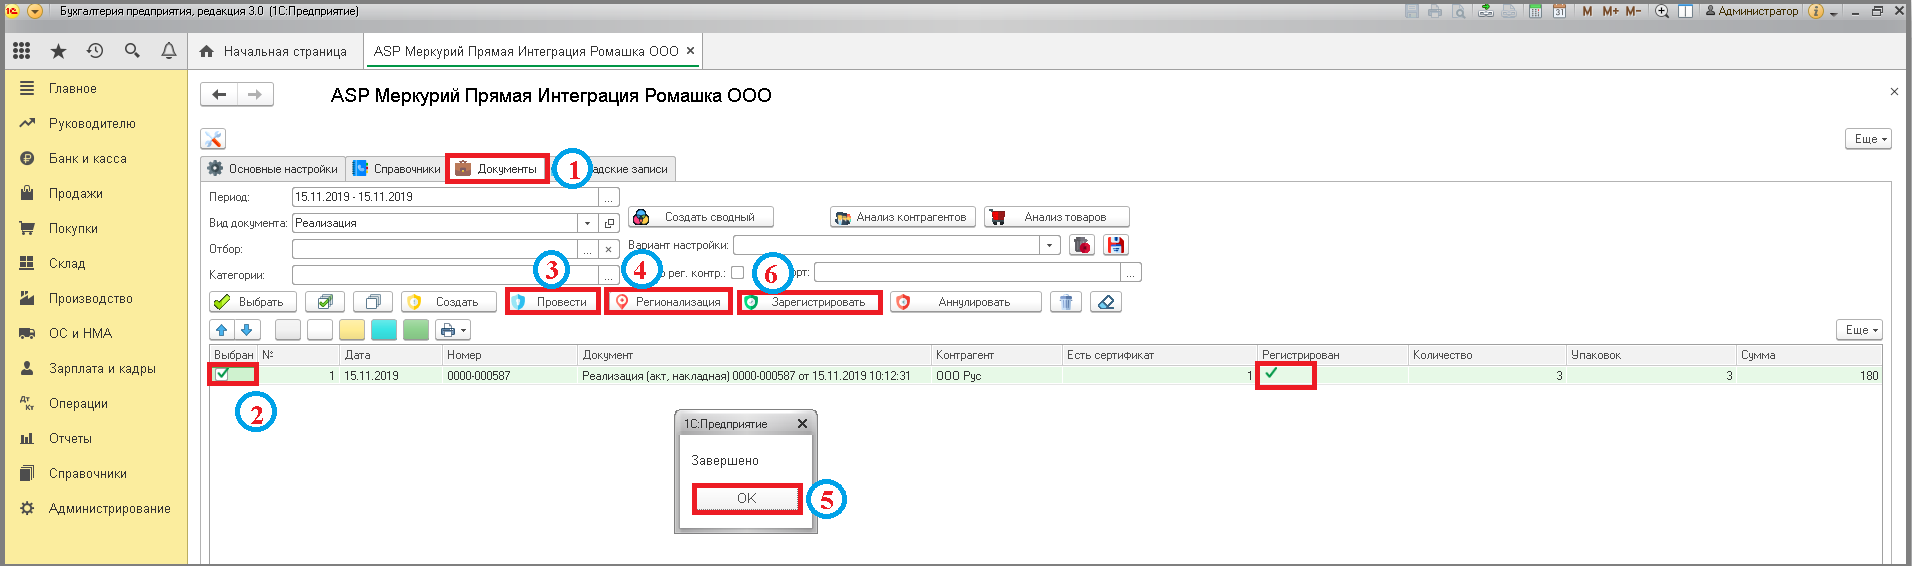The height and width of the screenshot is (566, 1912).
Task: Click the Провести button
Action: [552, 302]
